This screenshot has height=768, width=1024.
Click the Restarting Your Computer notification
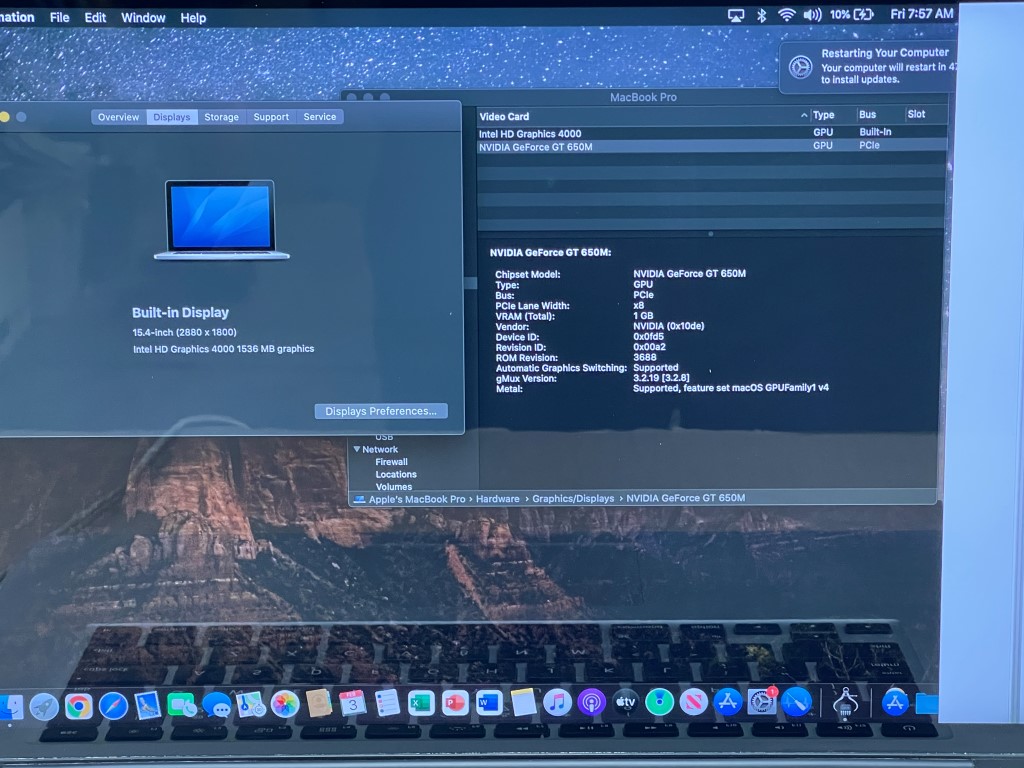[869, 66]
